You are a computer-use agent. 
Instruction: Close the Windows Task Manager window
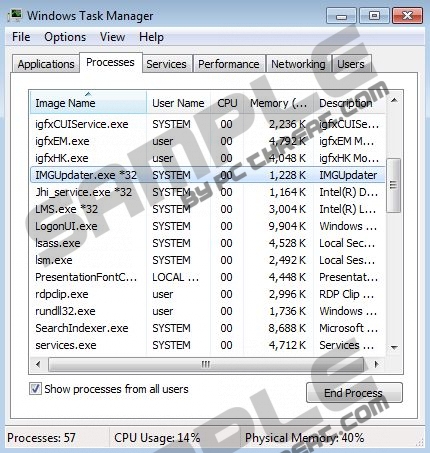click(x=407, y=16)
